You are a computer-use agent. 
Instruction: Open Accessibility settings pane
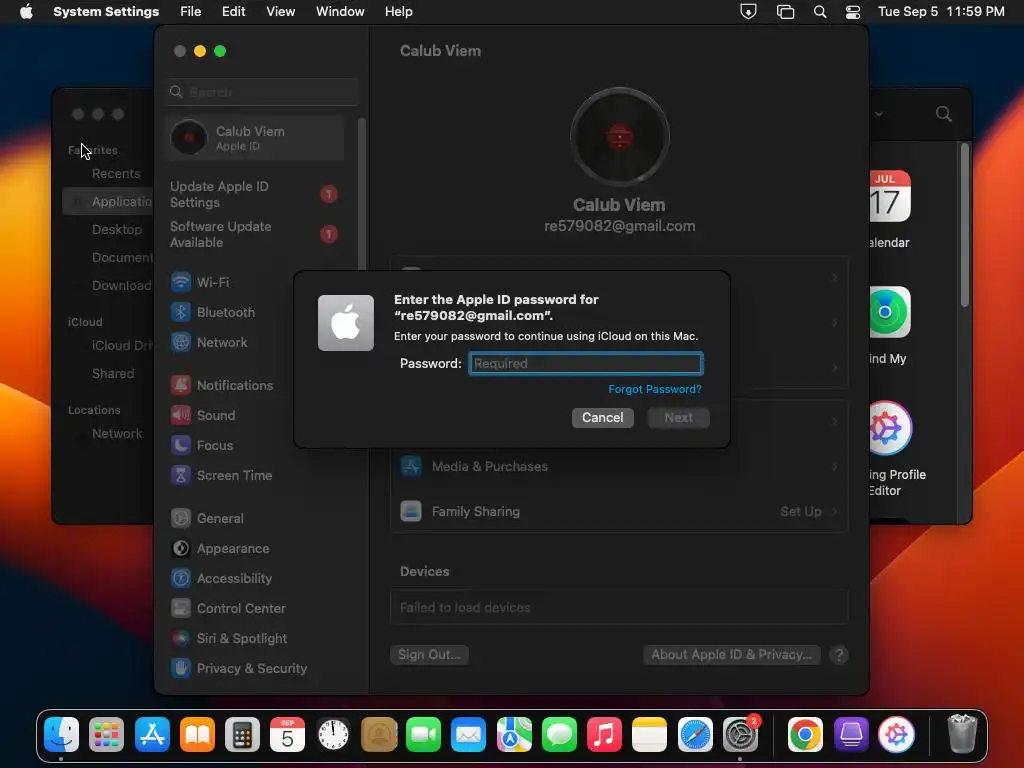pos(221,579)
